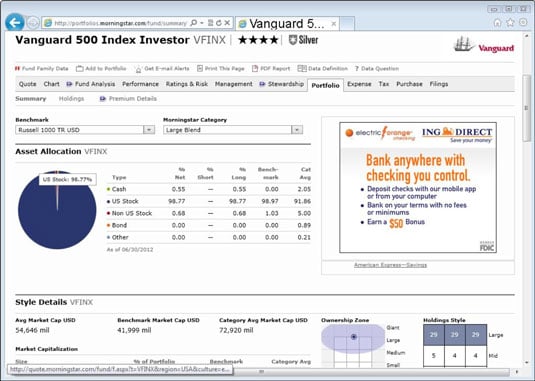
Task: Select the Portfolio tab
Action: (325, 85)
